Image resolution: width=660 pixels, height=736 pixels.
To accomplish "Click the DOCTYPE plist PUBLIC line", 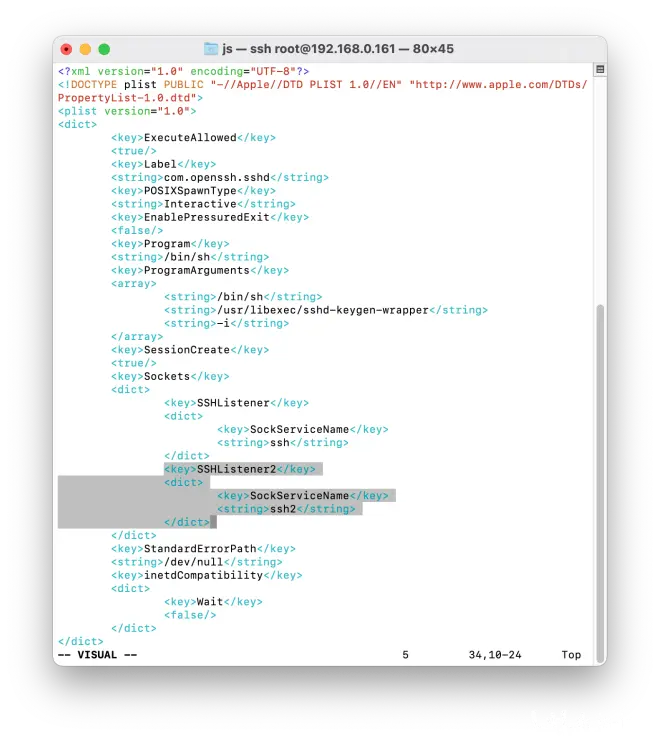I will pos(322,84).
